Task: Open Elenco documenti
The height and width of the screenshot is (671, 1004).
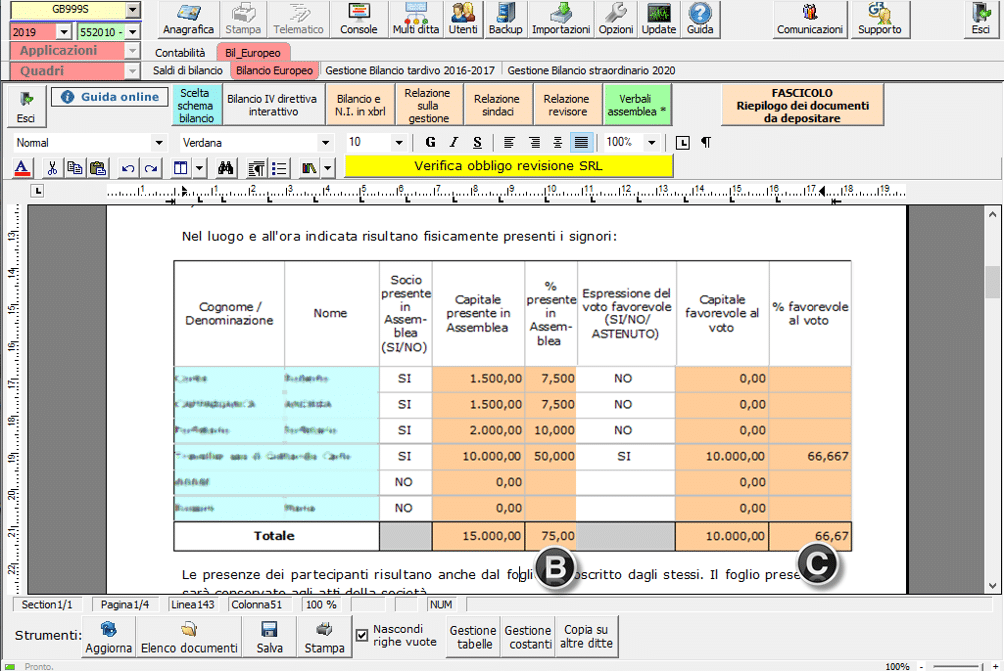Action: click(189, 636)
